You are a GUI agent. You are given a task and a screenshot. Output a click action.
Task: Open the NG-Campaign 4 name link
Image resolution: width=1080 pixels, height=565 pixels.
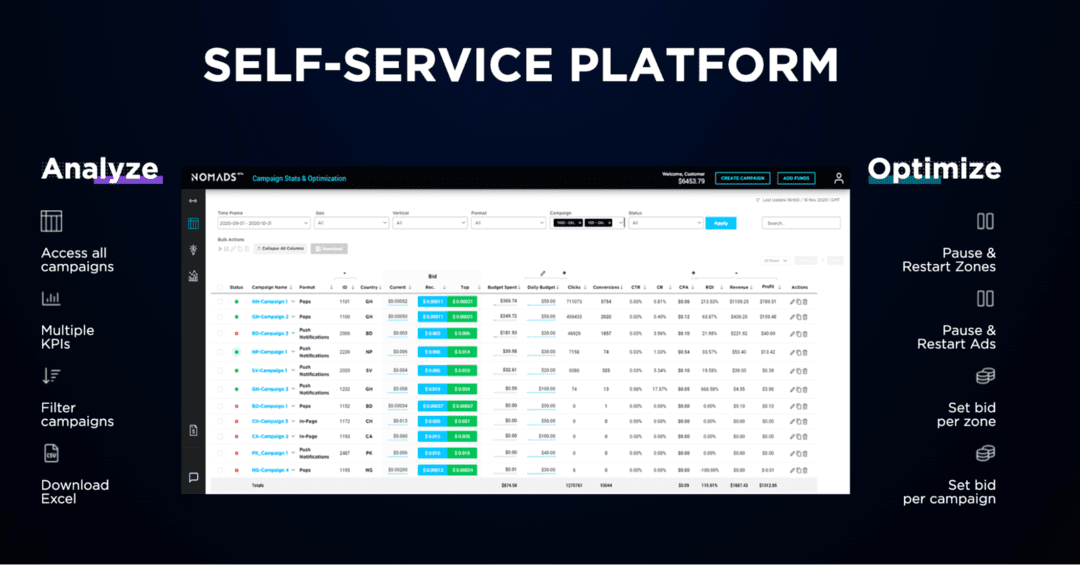269,471
